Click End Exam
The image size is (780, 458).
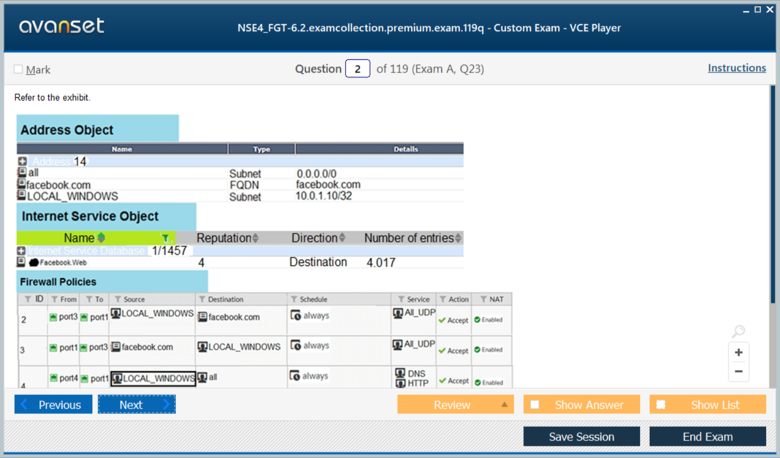click(707, 437)
